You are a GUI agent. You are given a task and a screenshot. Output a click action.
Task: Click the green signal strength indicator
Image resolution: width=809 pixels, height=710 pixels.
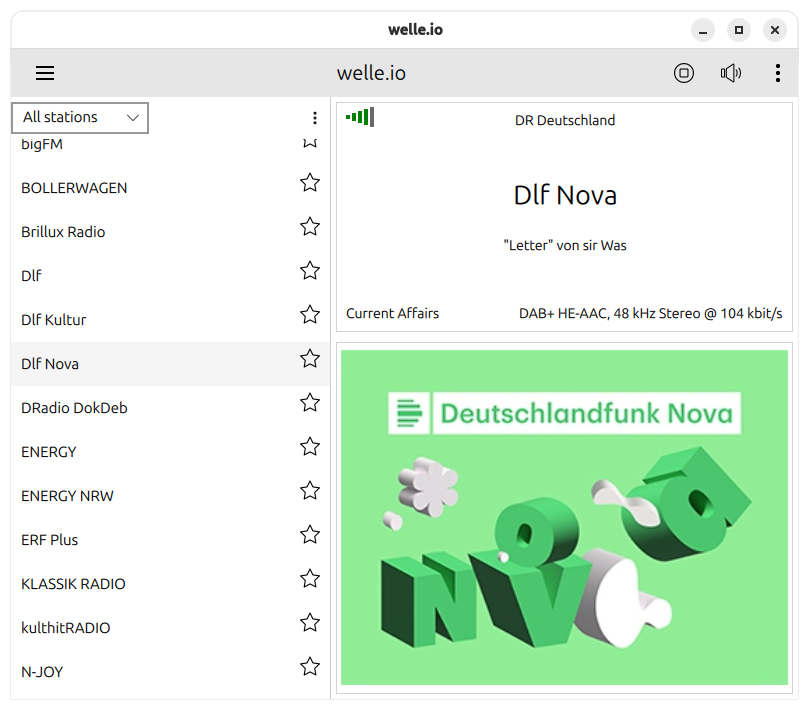(x=359, y=117)
